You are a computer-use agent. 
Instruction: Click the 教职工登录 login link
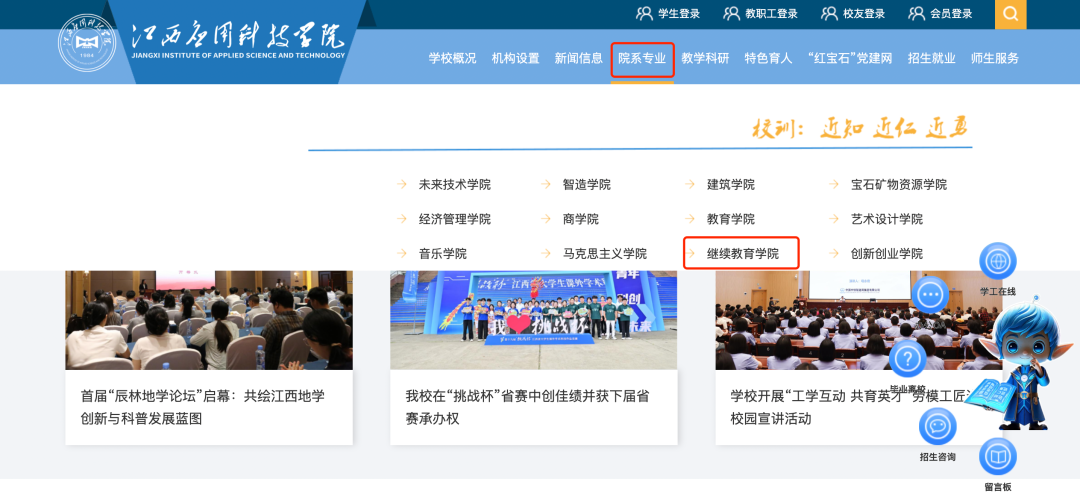point(771,14)
